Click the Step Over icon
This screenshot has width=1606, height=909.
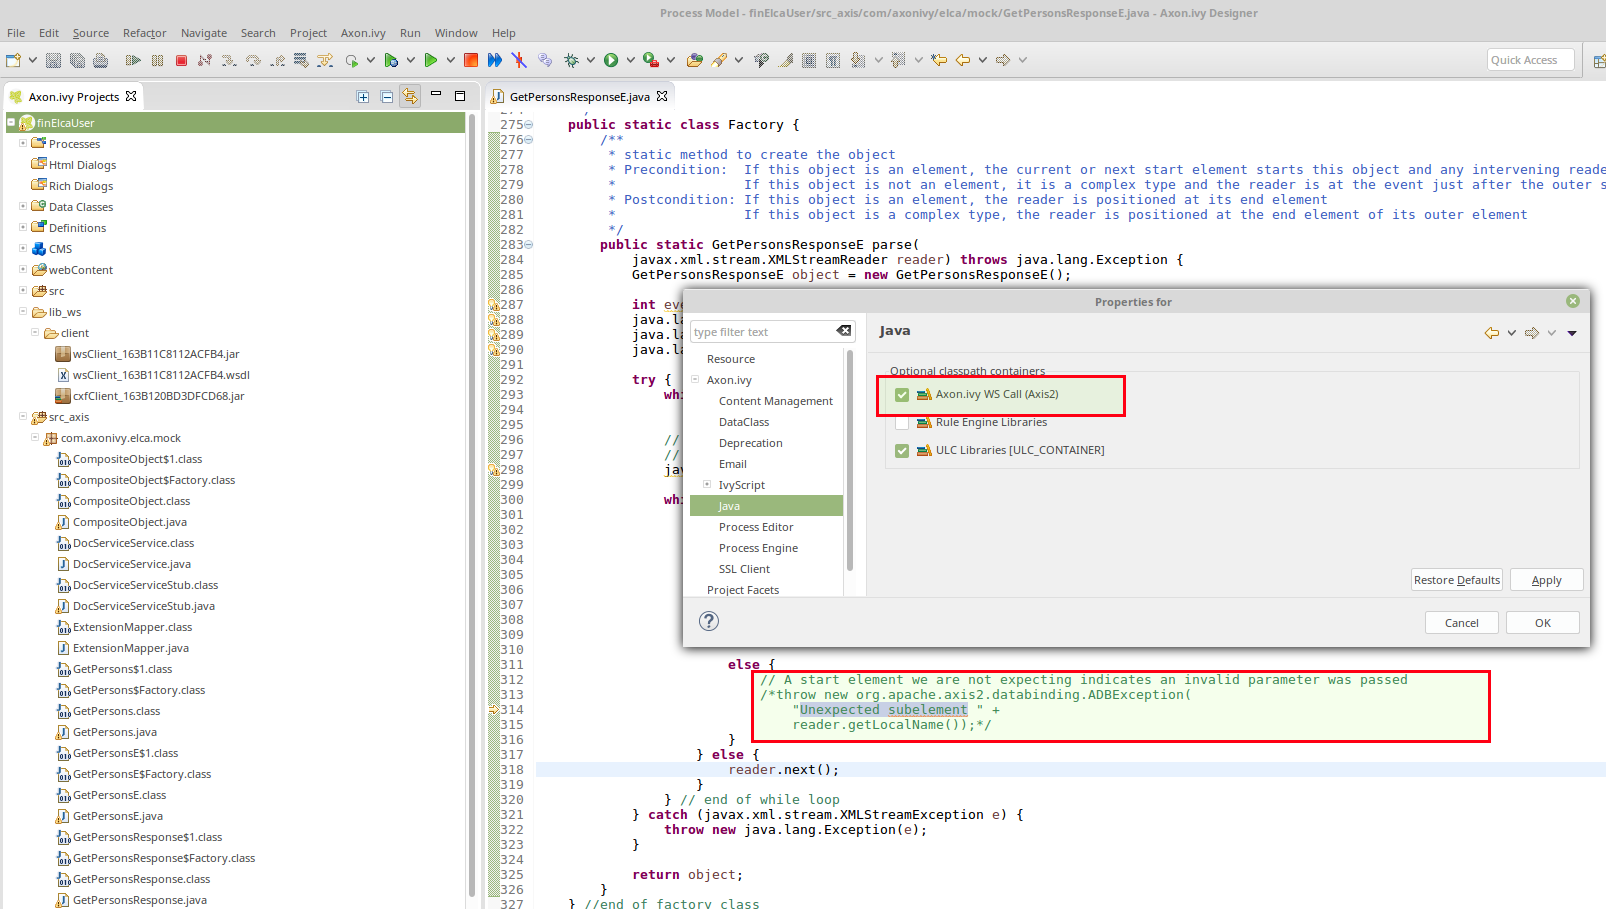pyautogui.click(x=253, y=60)
